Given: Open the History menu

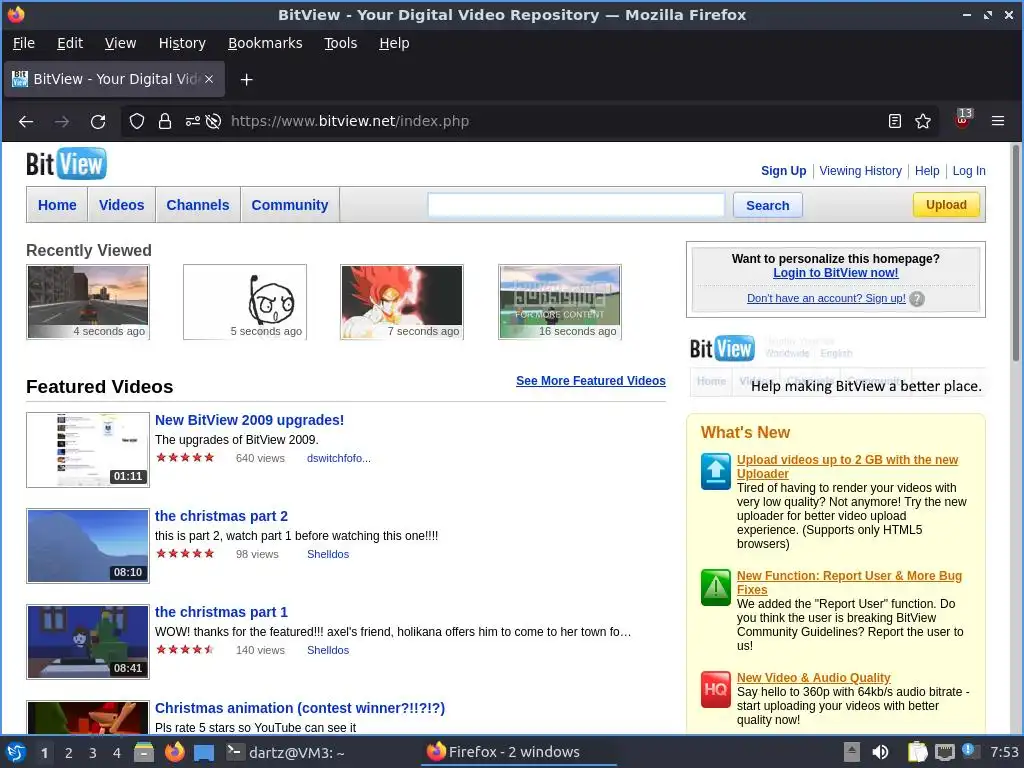Looking at the screenshot, I should coord(182,43).
